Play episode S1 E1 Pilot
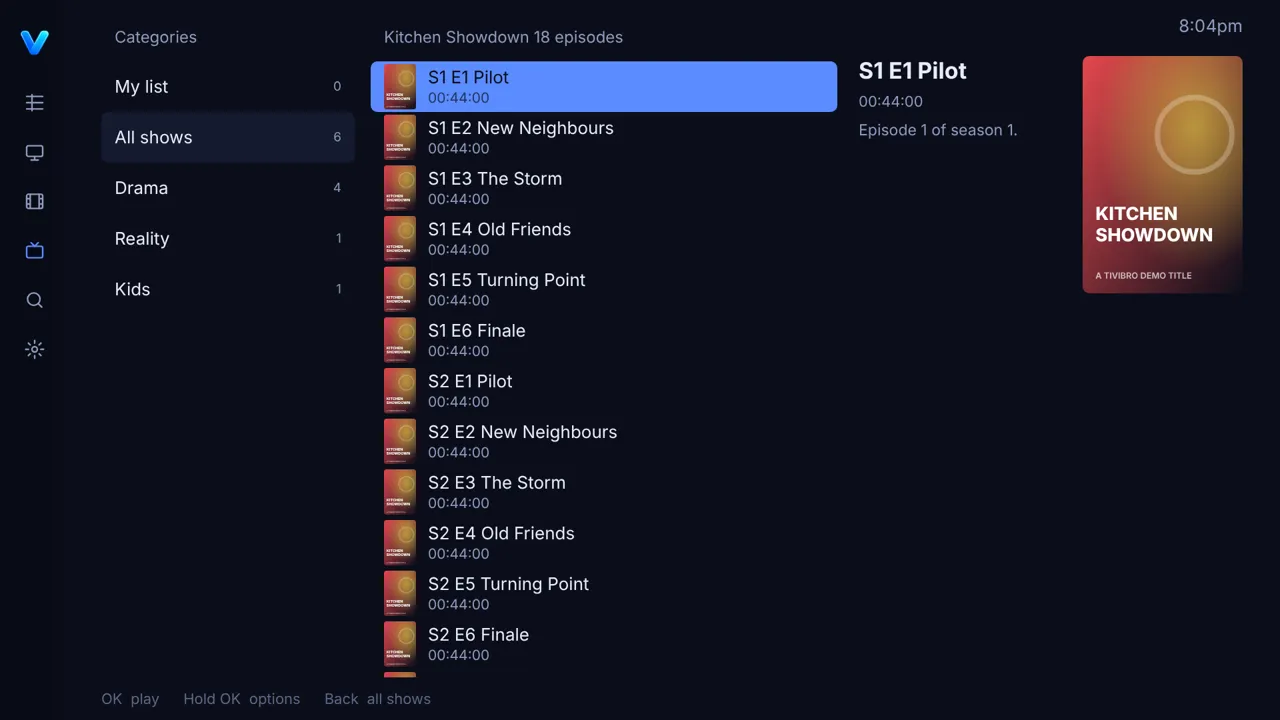1280x720 pixels. tap(604, 87)
